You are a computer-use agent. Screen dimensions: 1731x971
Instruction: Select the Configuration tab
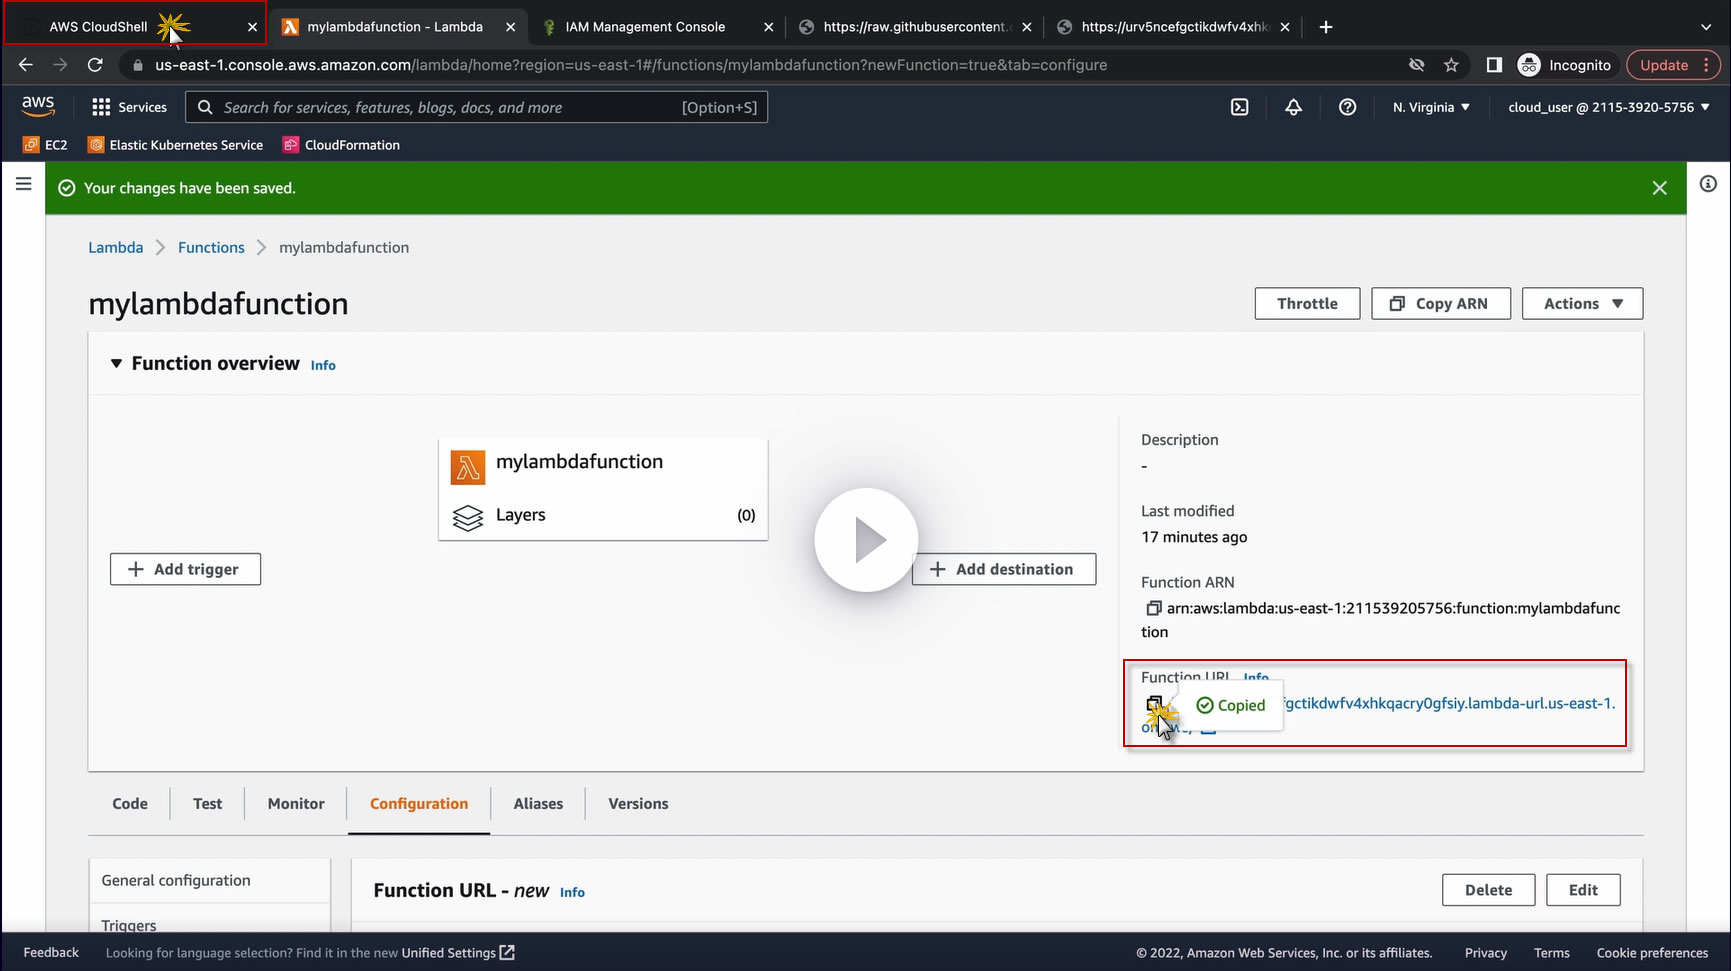pyautogui.click(x=419, y=804)
